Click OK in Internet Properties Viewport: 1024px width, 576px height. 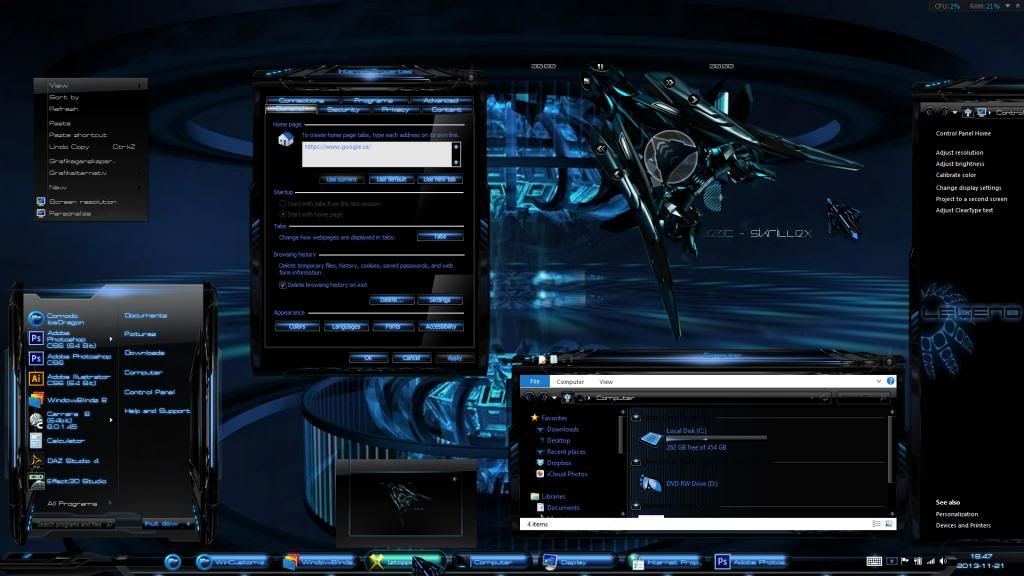(x=368, y=358)
